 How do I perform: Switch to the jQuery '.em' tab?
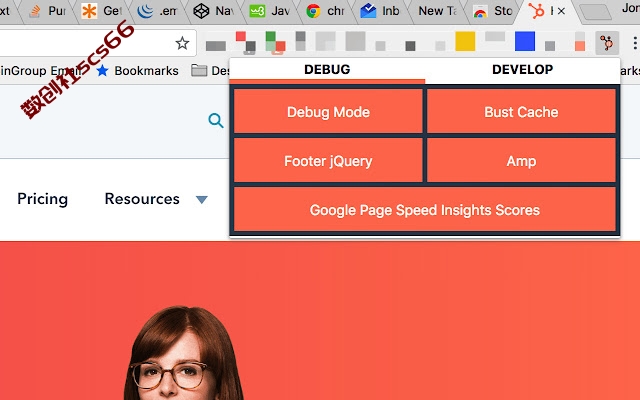pyautogui.click(x=157, y=11)
